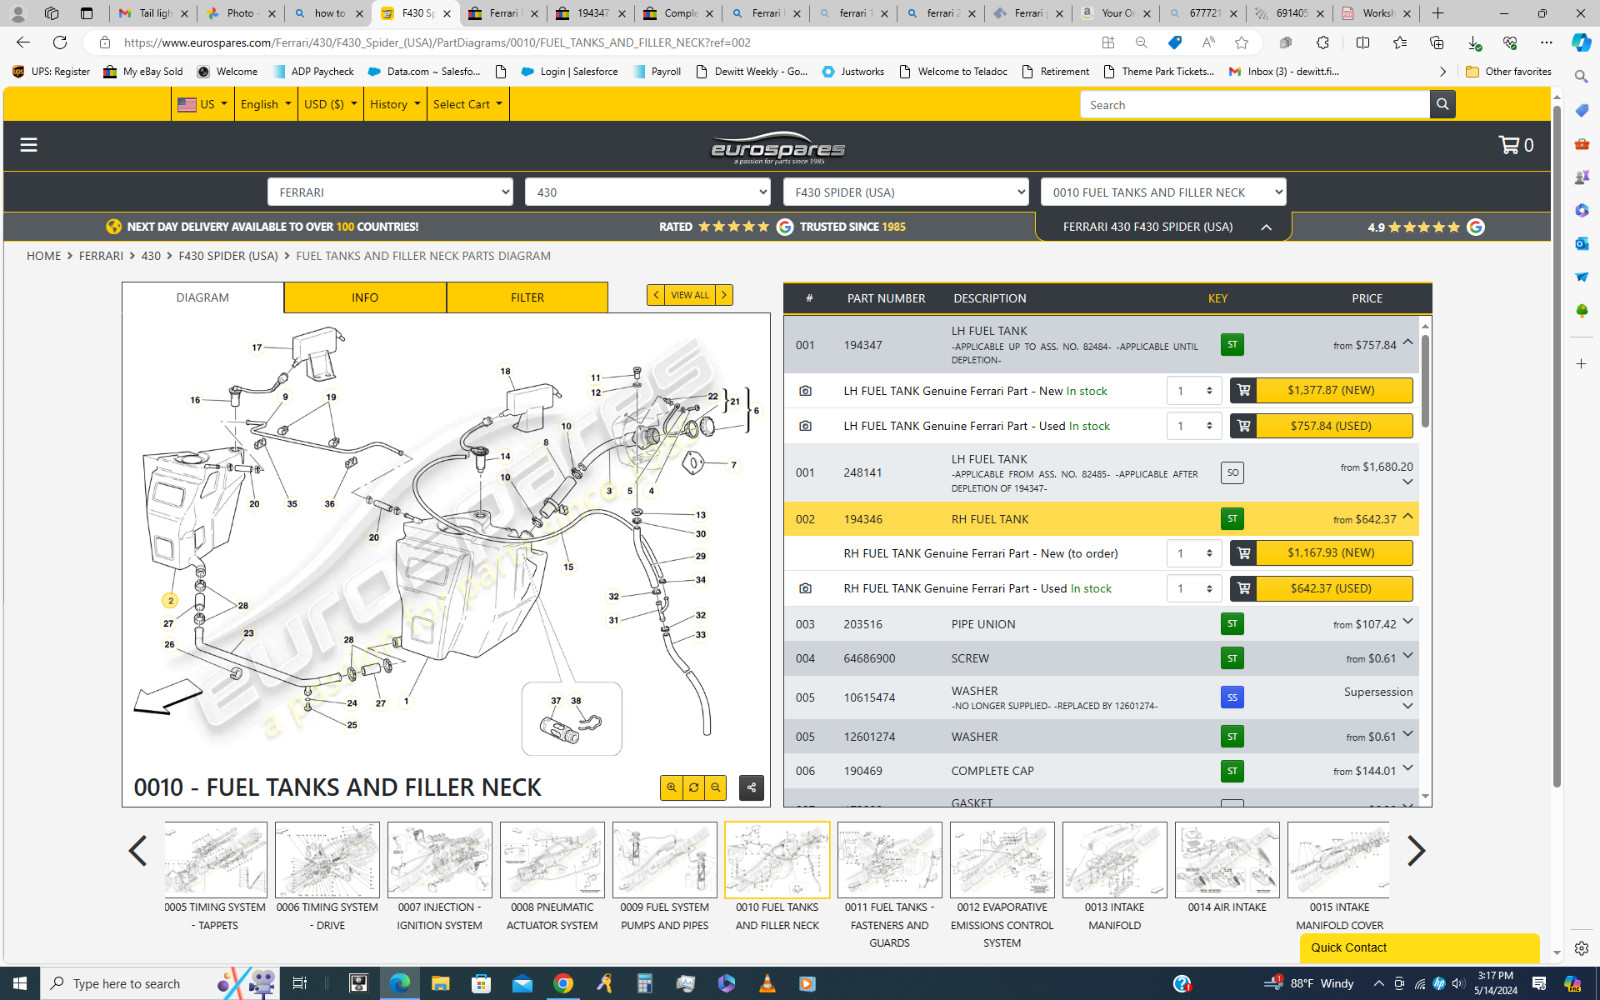The width and height of the screenshot is (1600, 1000).
Task: Click the $642.37 (USED) price button
Action: point(1334,589)
